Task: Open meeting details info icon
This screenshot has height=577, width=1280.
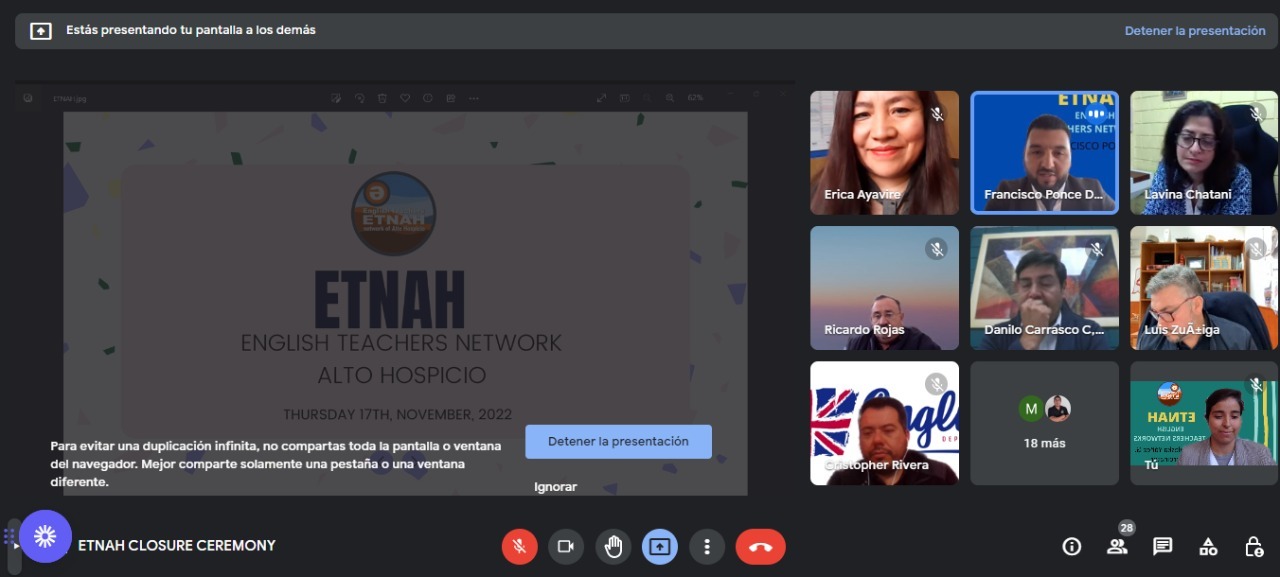Action: 1072,546
